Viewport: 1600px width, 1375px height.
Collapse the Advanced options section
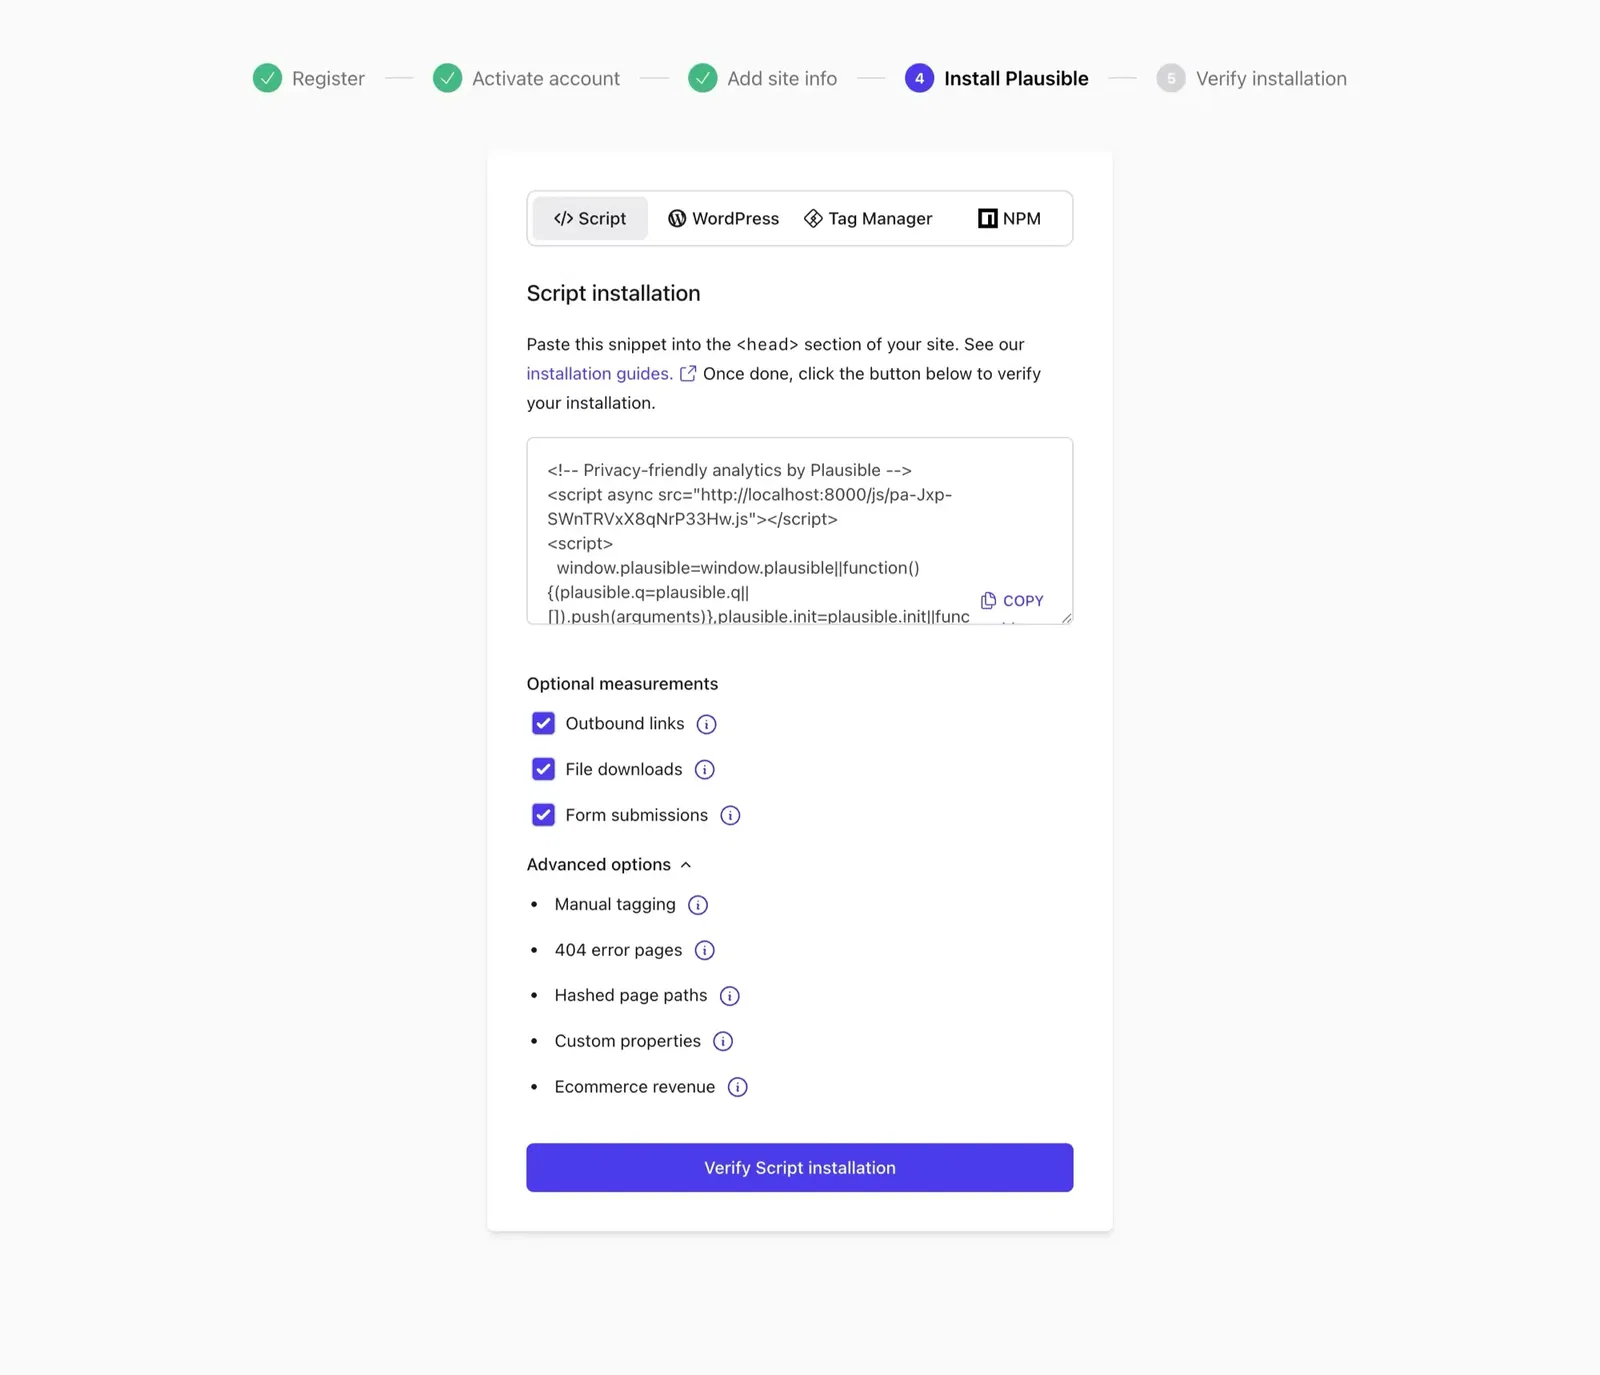pyautogui.click(x=686, y=864)
